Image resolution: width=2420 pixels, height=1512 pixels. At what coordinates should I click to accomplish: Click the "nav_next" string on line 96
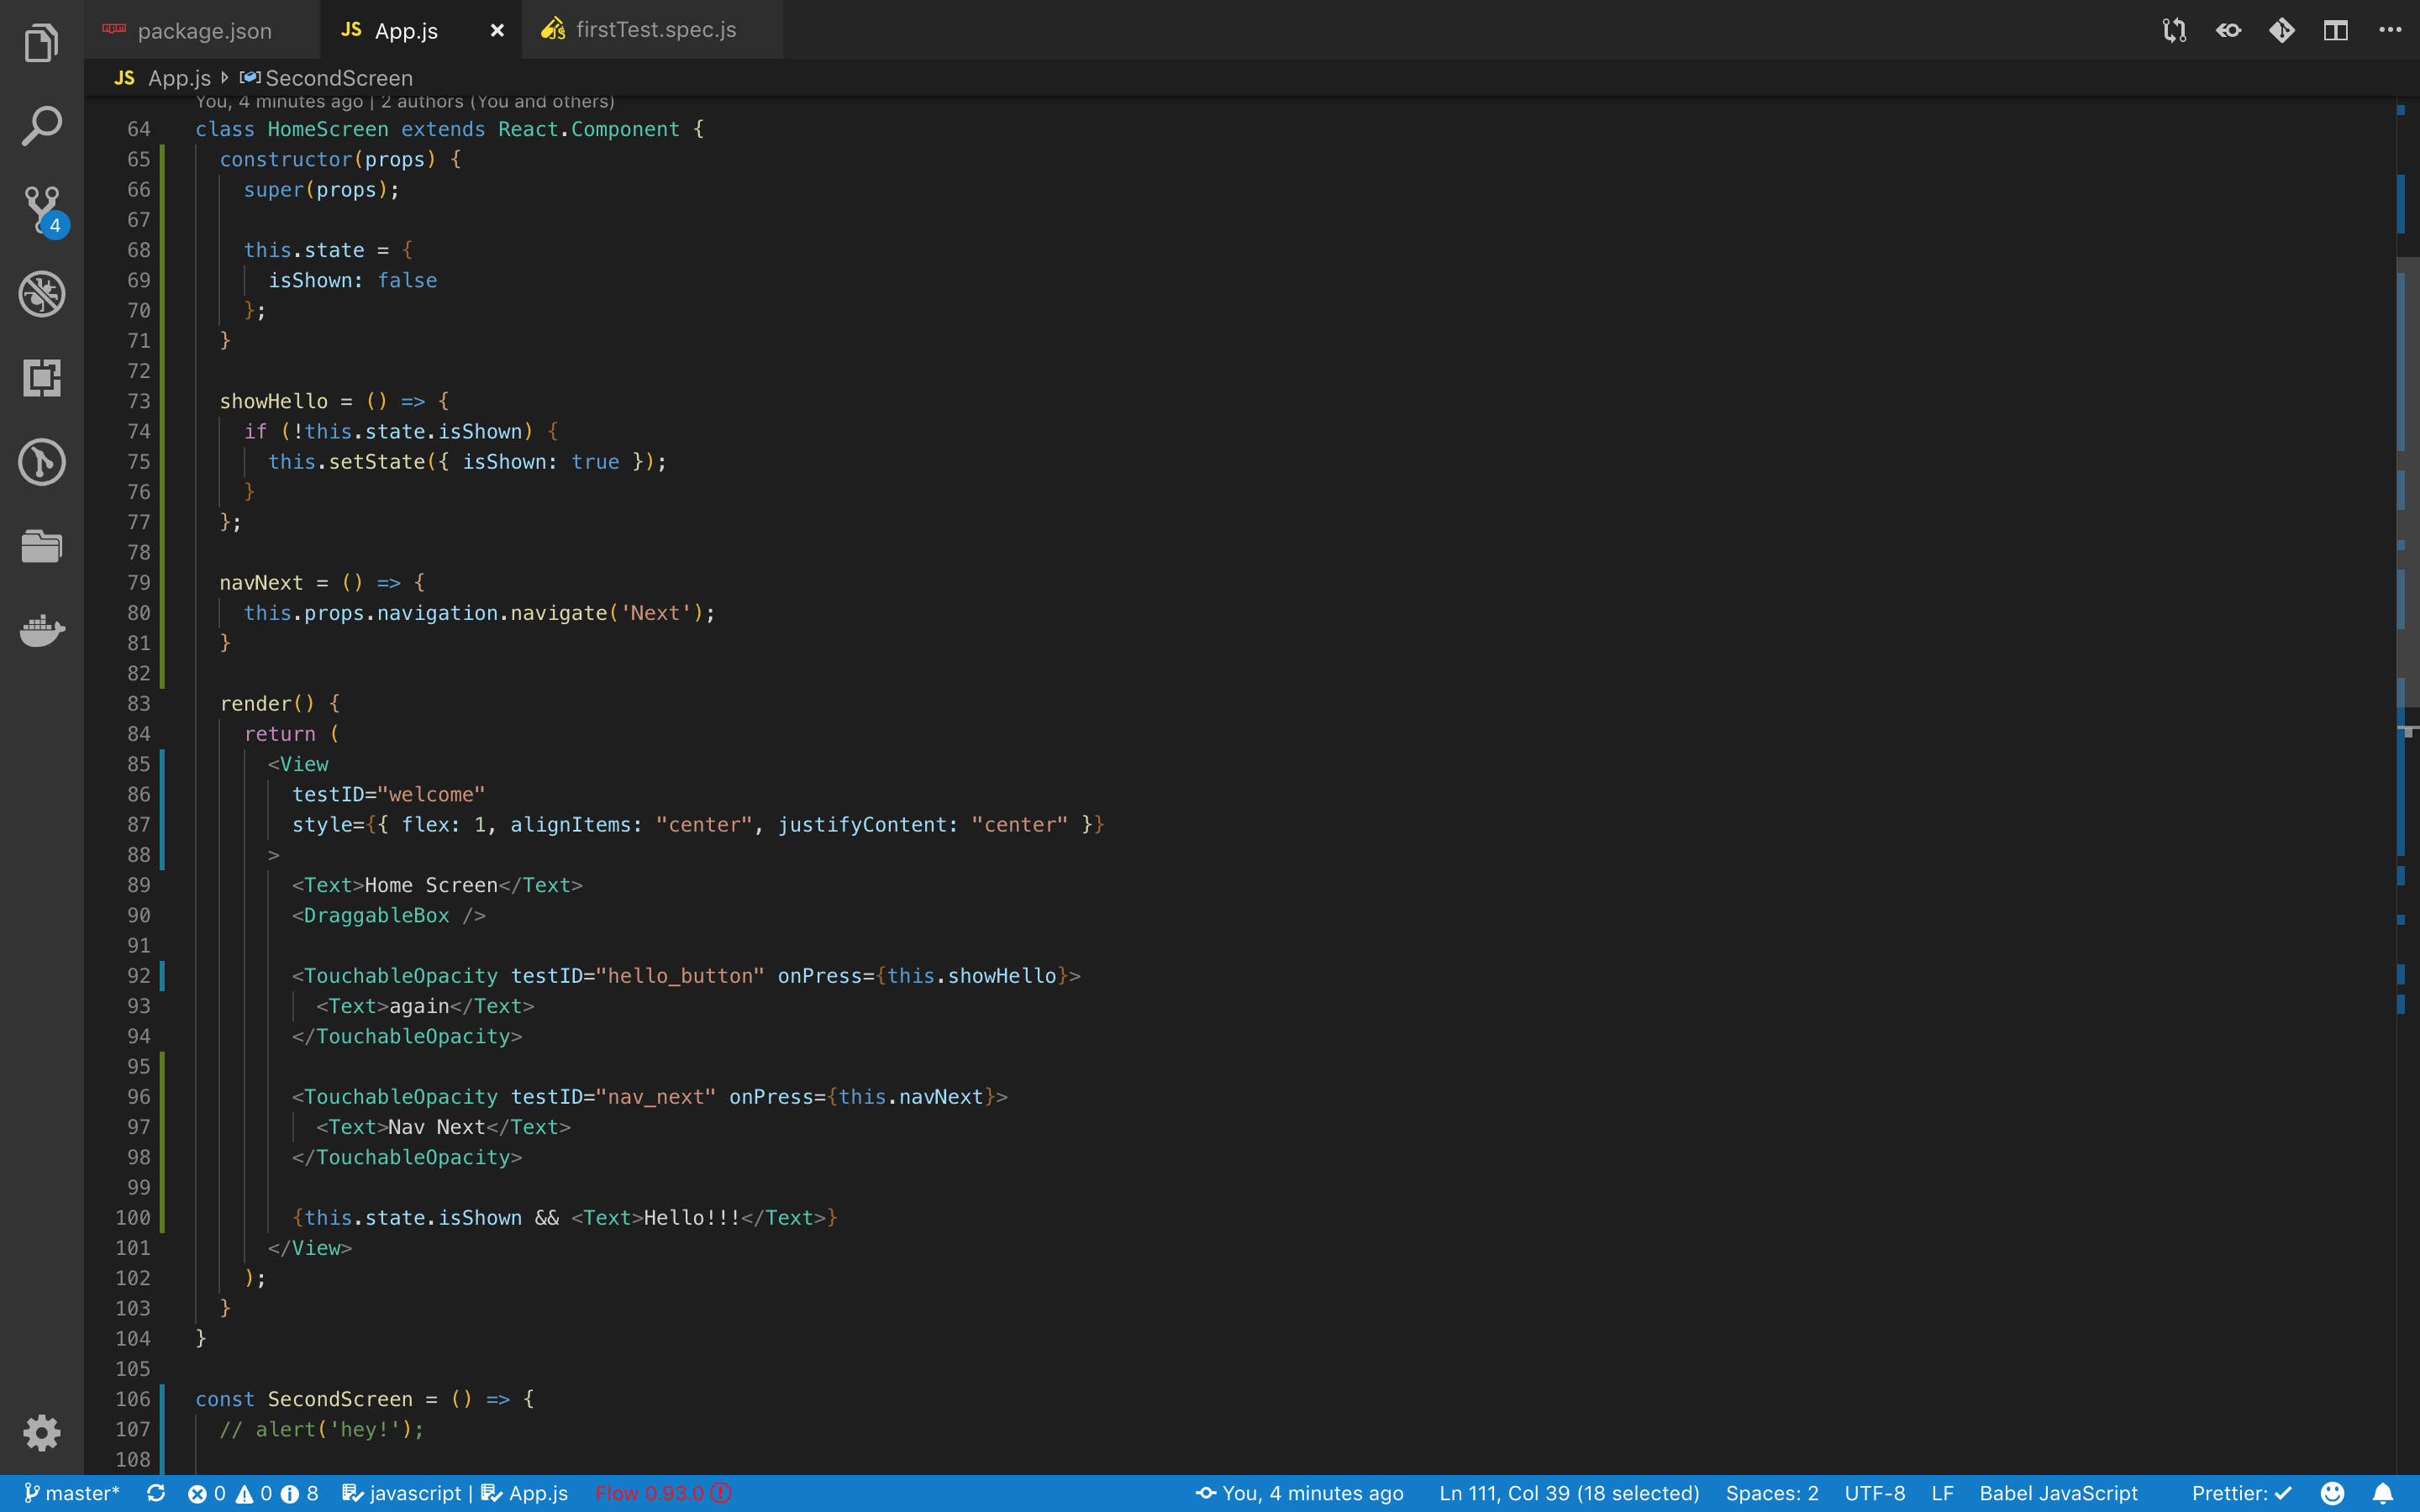tap(656, 1097)
